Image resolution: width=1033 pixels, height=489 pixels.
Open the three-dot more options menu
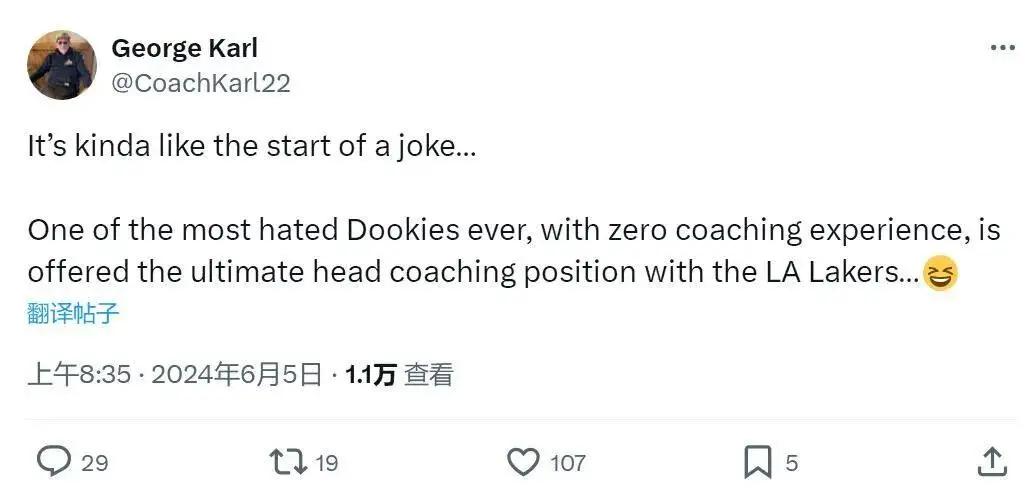(1003, 47)
